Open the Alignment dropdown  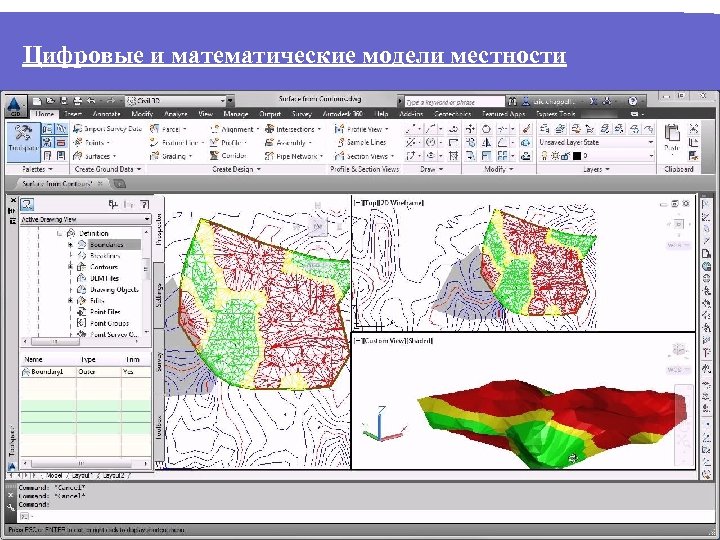click(x=235, y=129)
